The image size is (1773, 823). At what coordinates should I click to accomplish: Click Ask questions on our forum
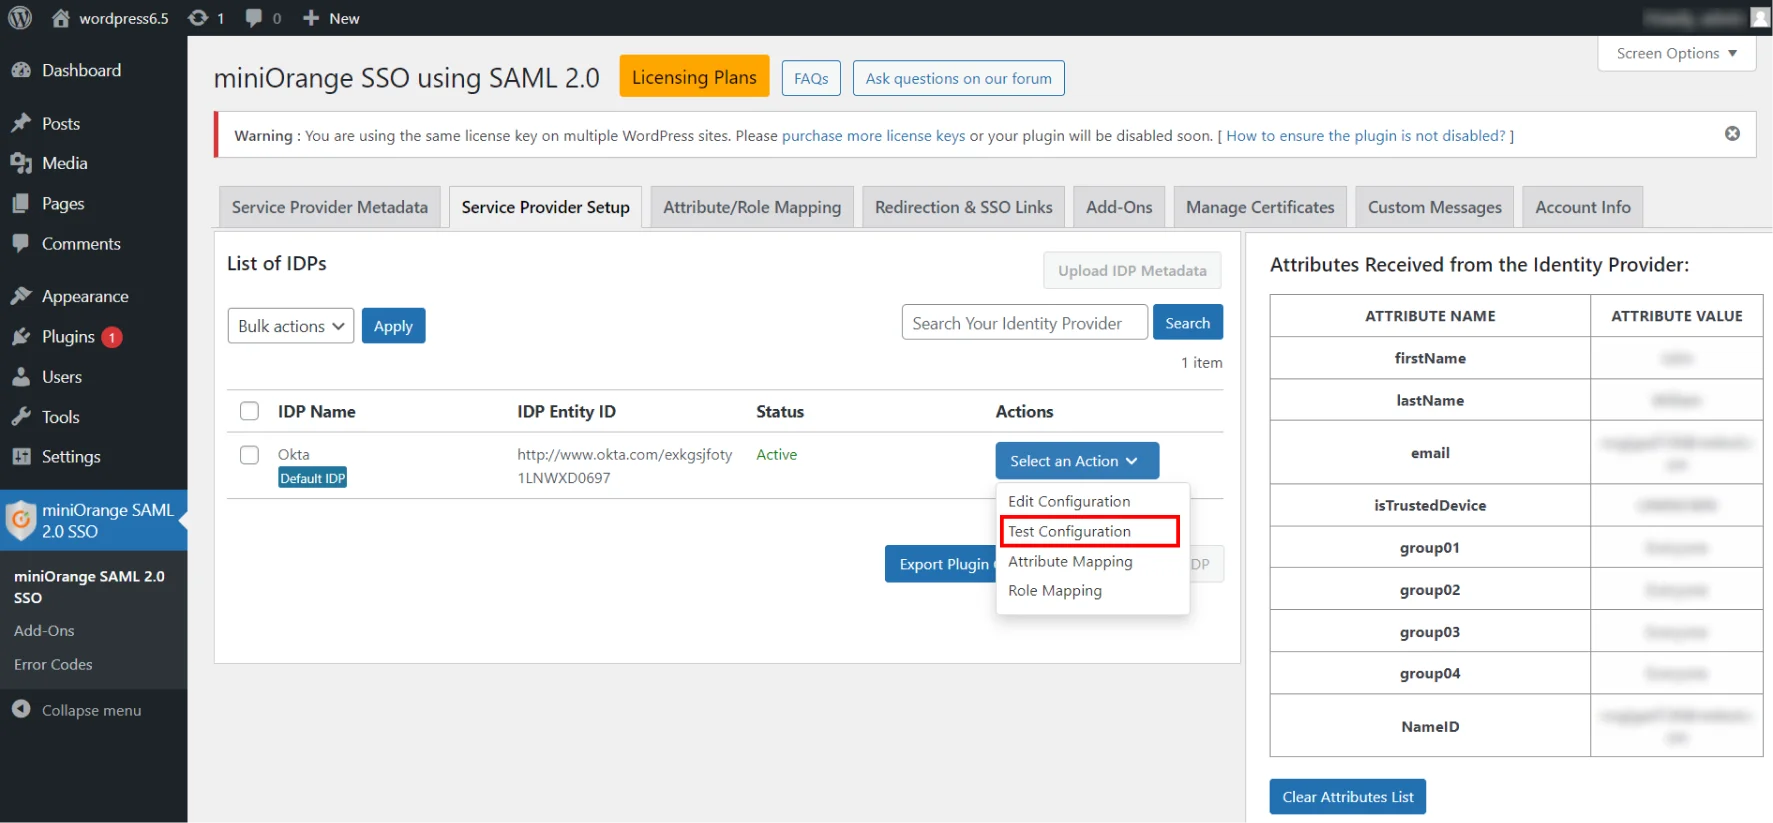(958, 78)
